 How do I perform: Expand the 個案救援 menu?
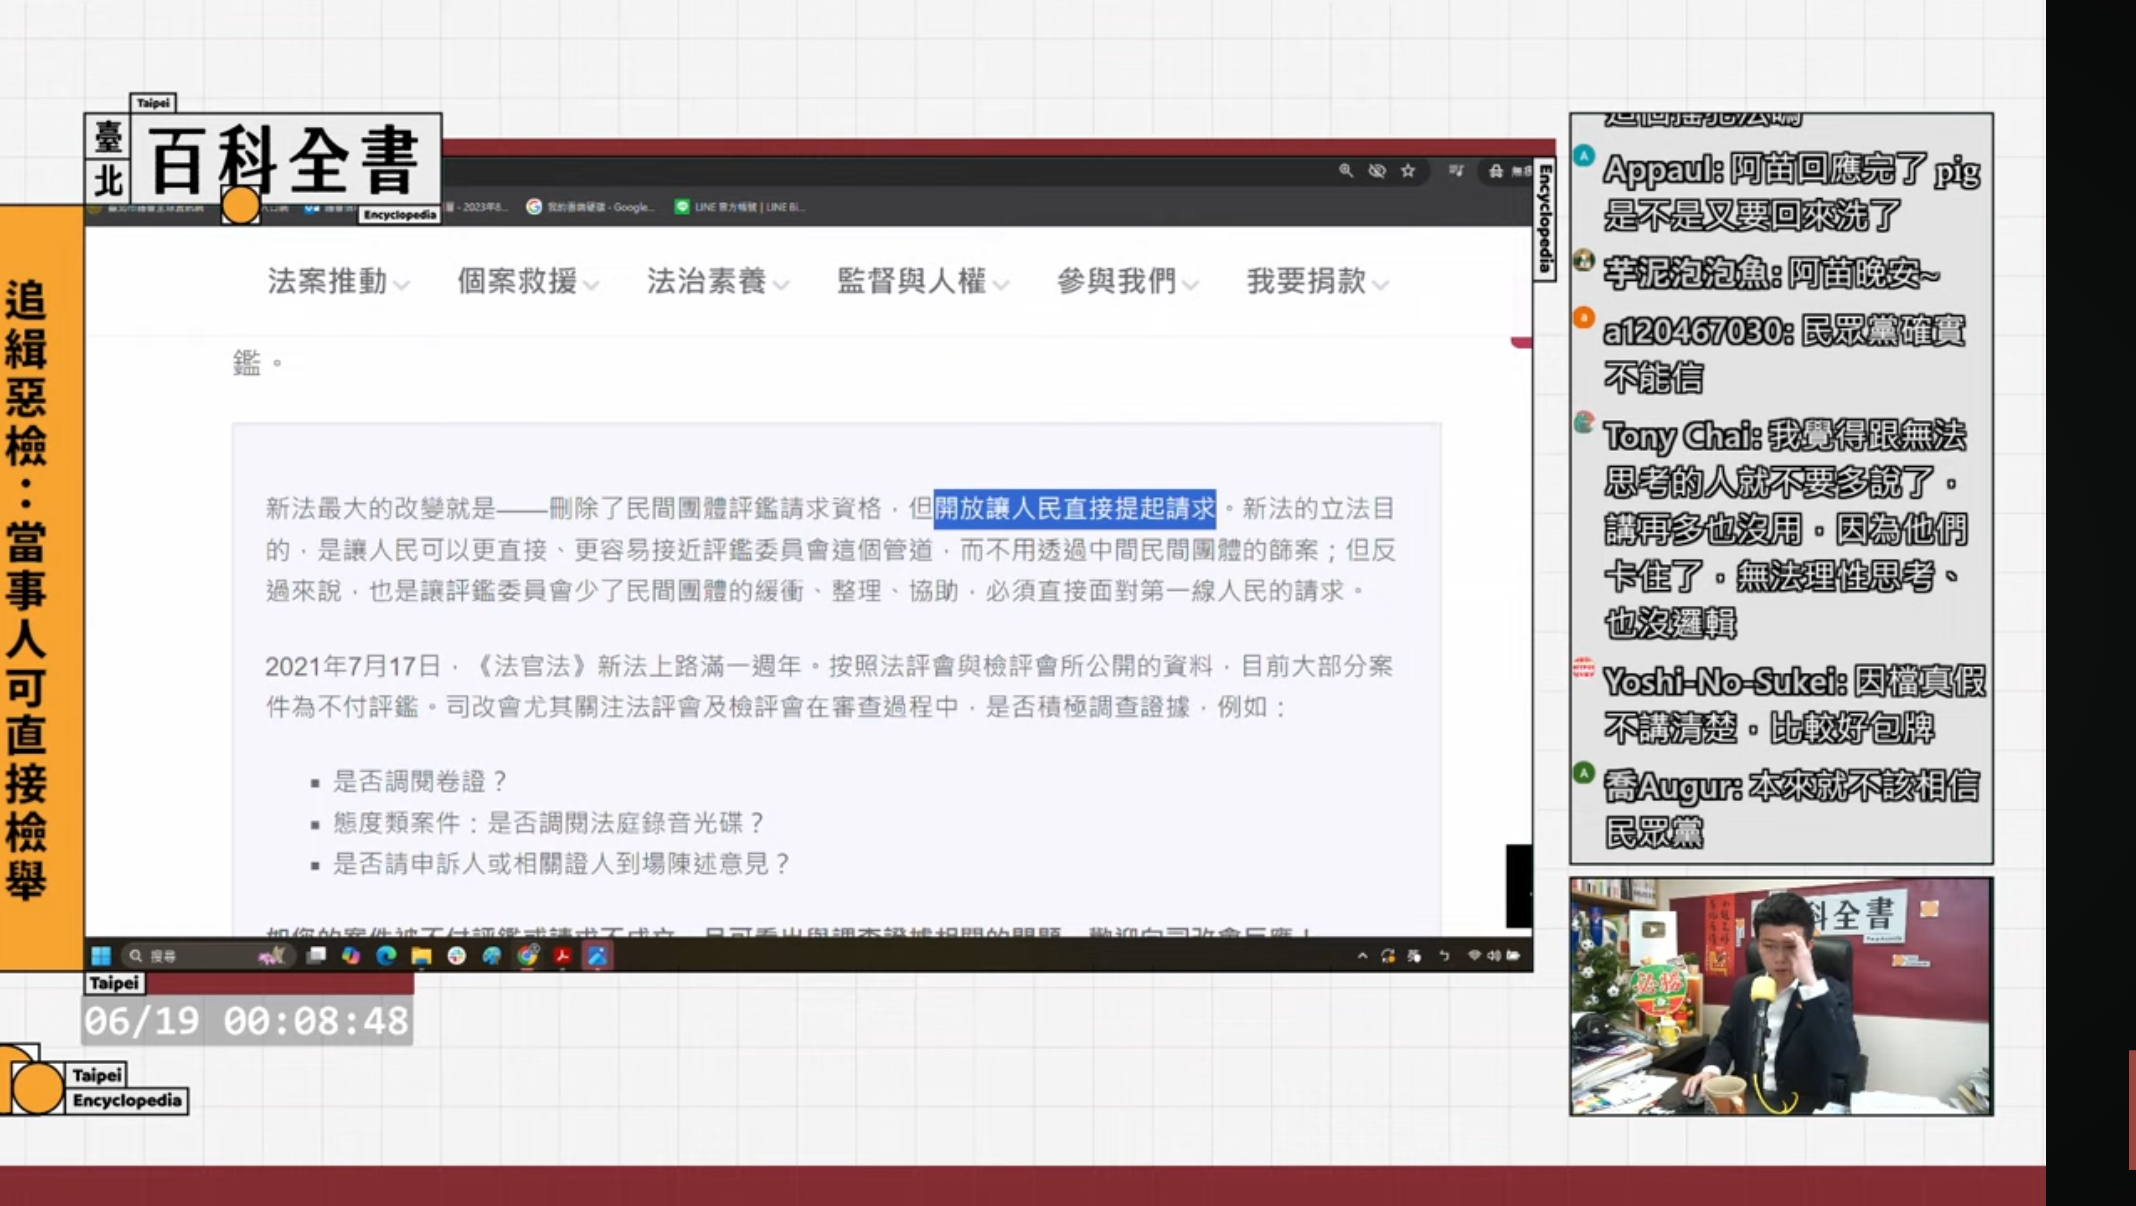tap(528, 282)
